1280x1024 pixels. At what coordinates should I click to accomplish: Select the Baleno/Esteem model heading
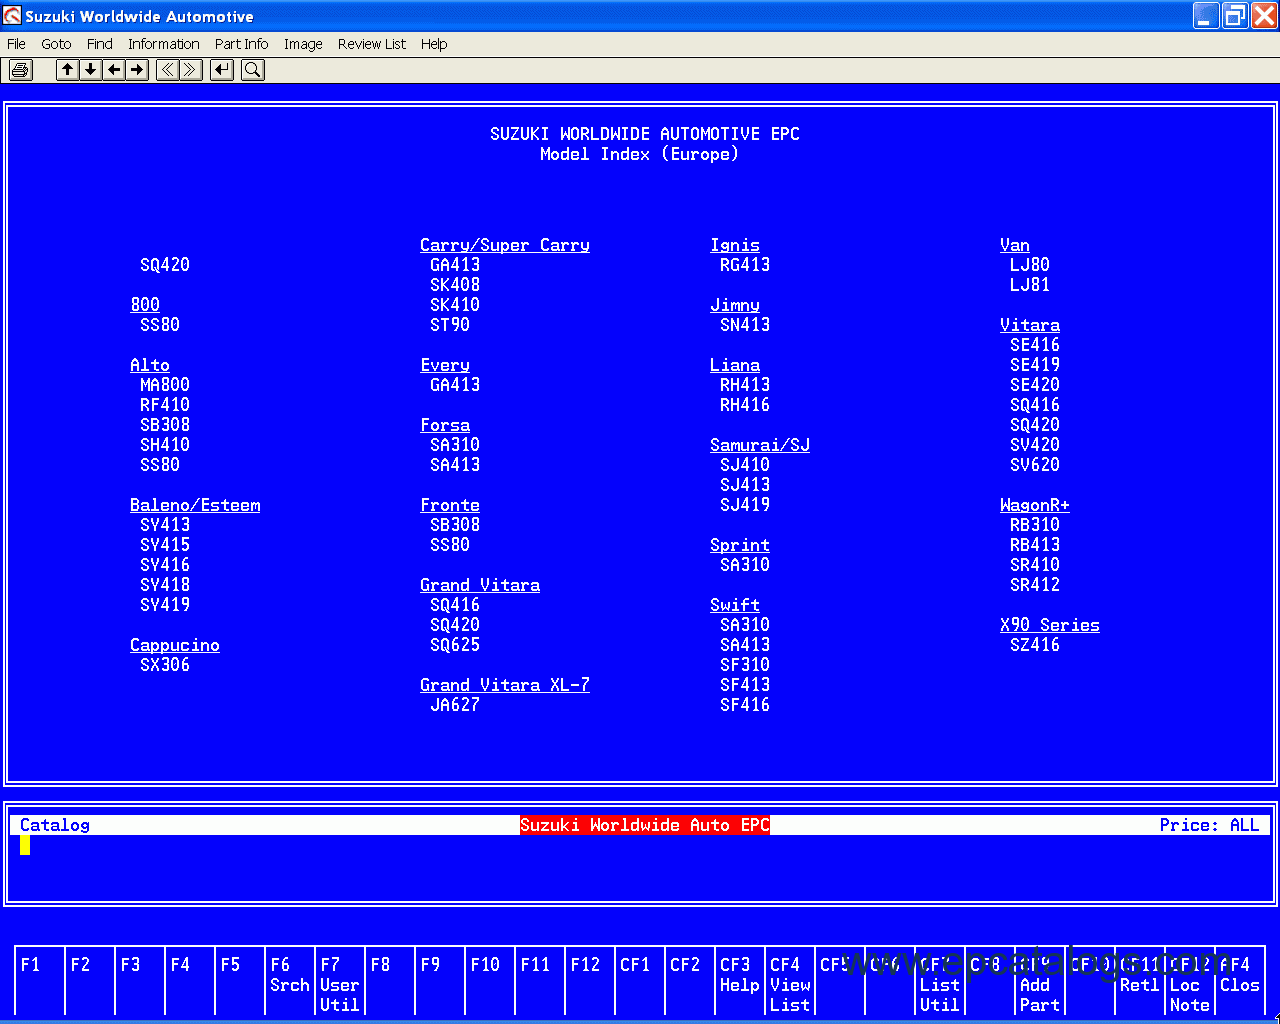195,505
